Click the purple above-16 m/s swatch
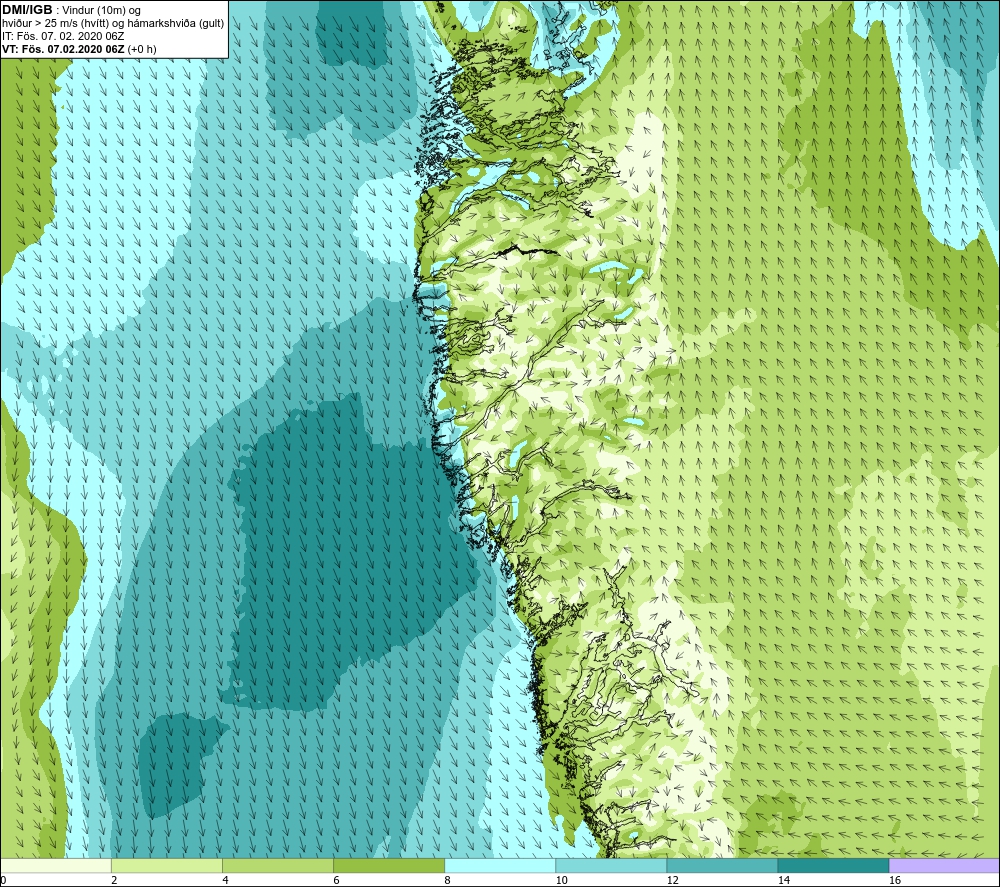The width and height of the screenshot is (1000, 887). coord(944,865)
